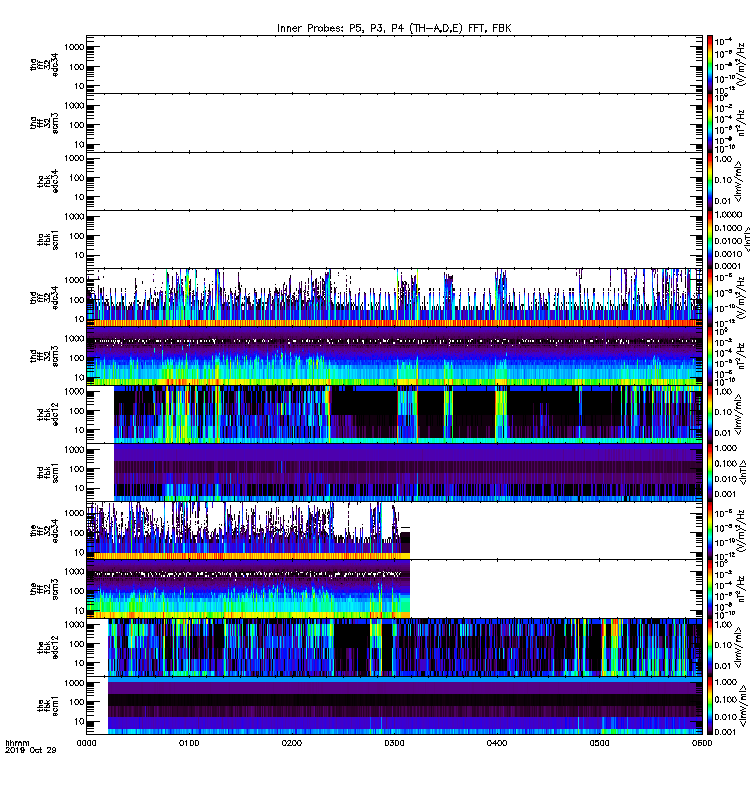This screenshot has height=800, width=750.
Task: Click the the fbk scm1 spectrogram panel
Action: click(394, 705)
